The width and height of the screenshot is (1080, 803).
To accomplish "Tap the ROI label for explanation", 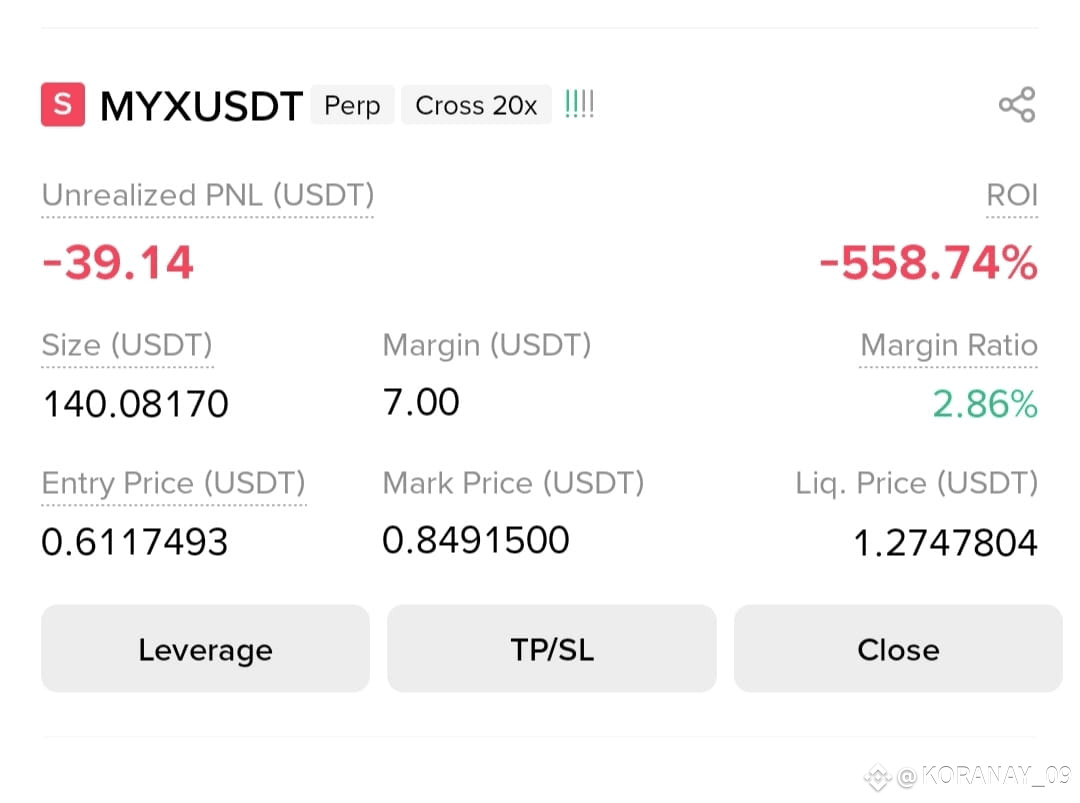I will 1012,195.
